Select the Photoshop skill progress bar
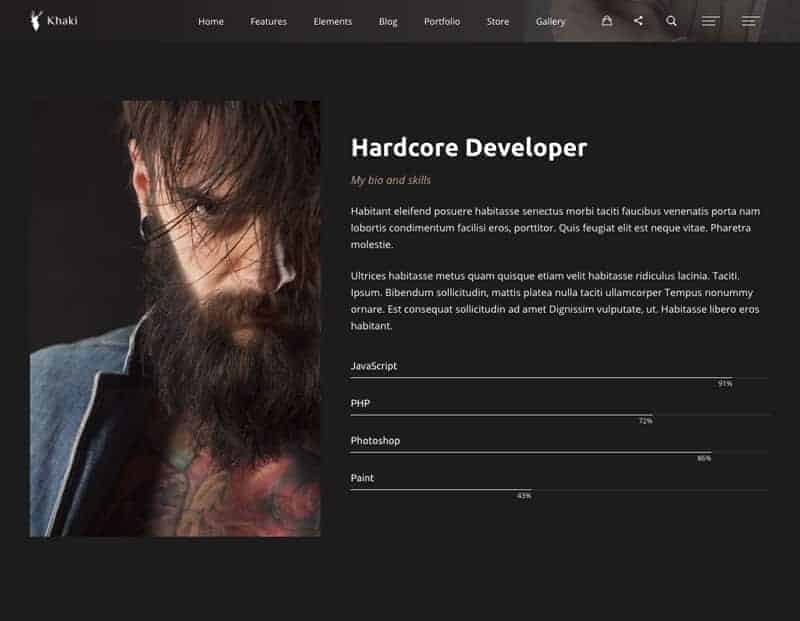The height and width of the screenshot is (621, 800). coord(530,452)
